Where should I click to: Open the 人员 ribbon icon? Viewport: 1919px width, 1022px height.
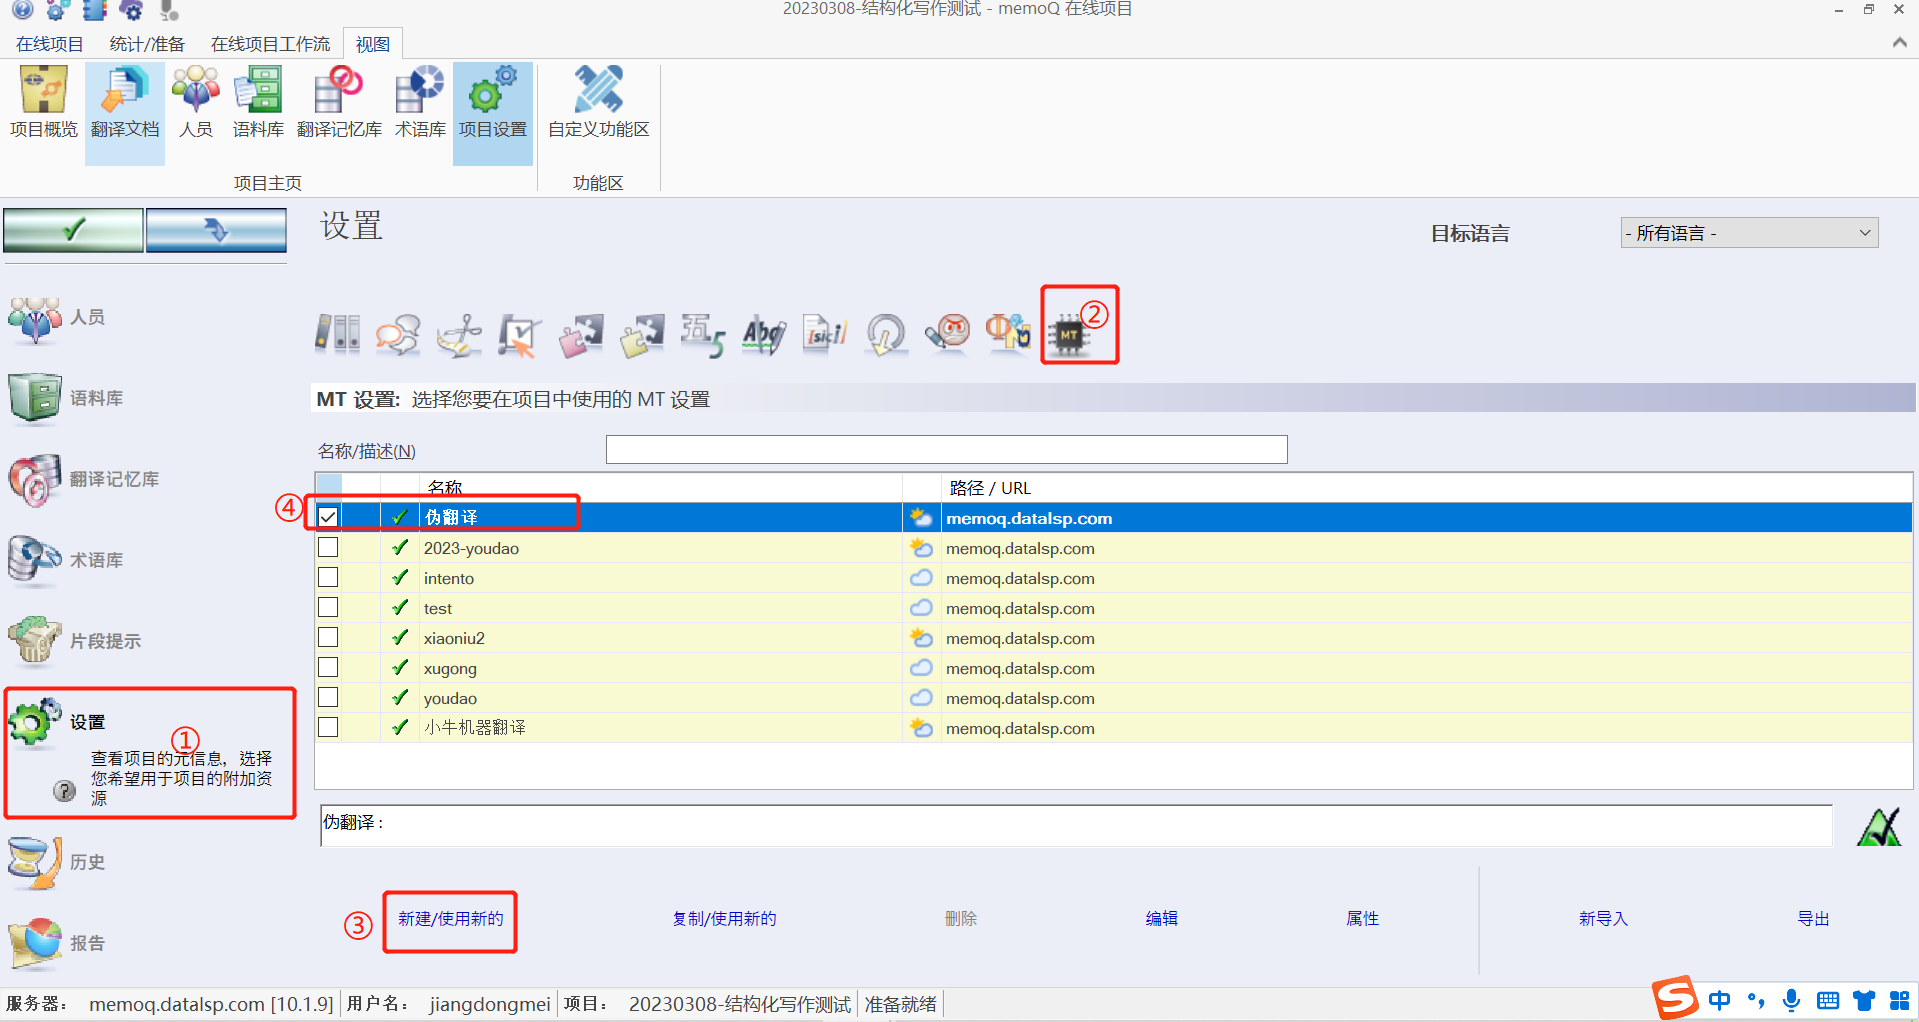[x=196, y=104]
